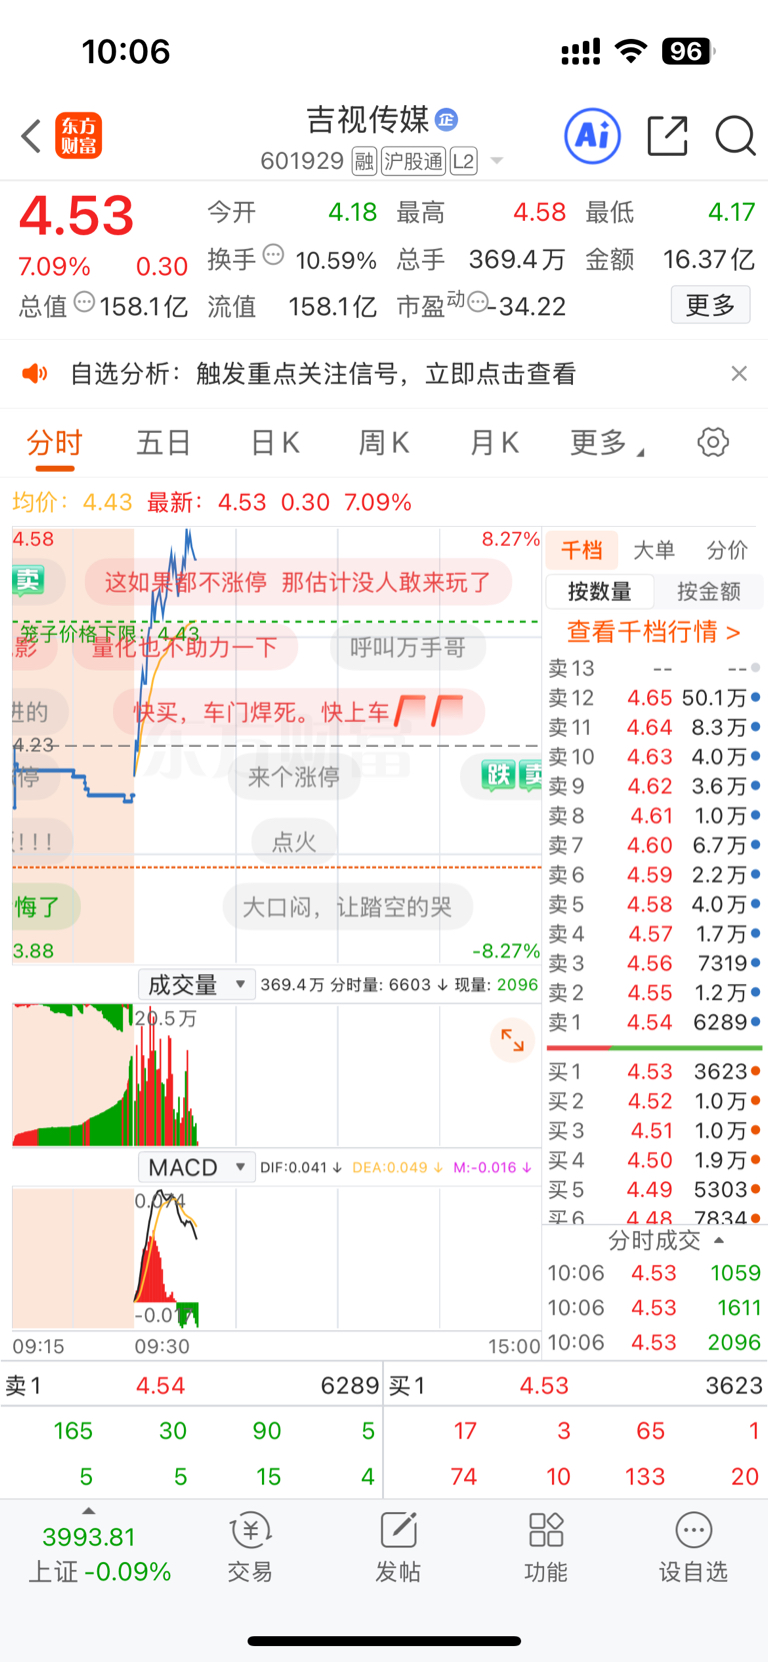Switch to the 周K tab
This screenshot has height=1663, width=768.
click(x=384, y=443)
